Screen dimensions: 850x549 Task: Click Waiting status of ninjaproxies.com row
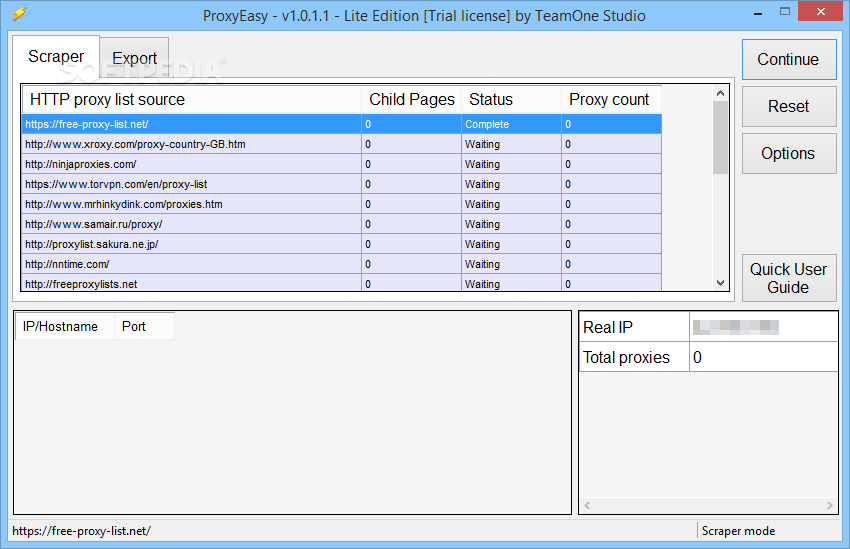coord(511,164)
